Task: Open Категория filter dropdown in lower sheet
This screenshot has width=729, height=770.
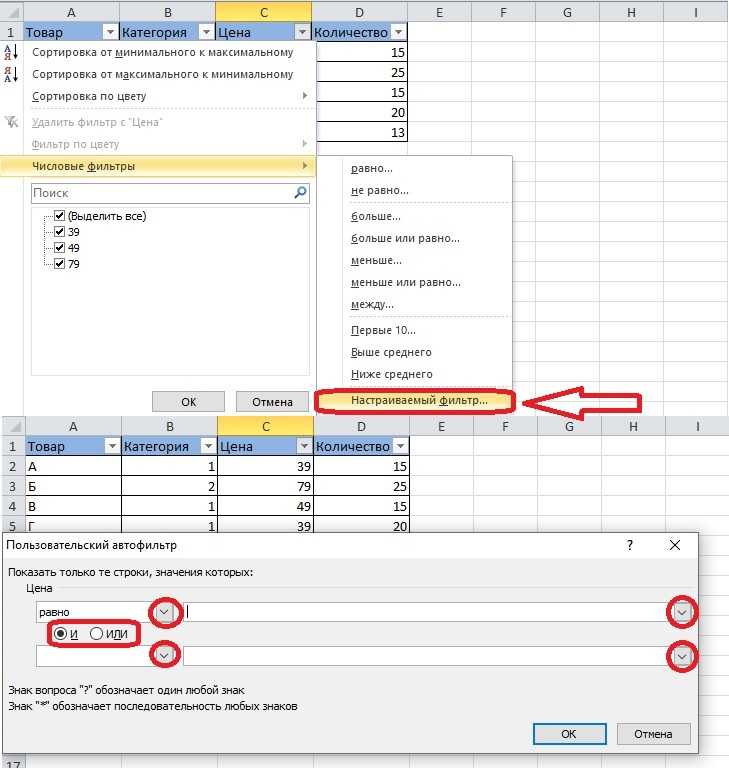Action: [x=209, y=446]
